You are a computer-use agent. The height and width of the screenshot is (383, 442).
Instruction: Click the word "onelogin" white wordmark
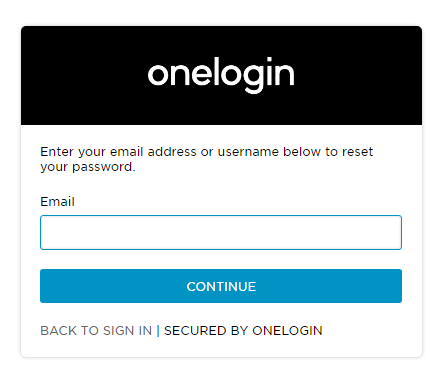click(x=221, y=75)
